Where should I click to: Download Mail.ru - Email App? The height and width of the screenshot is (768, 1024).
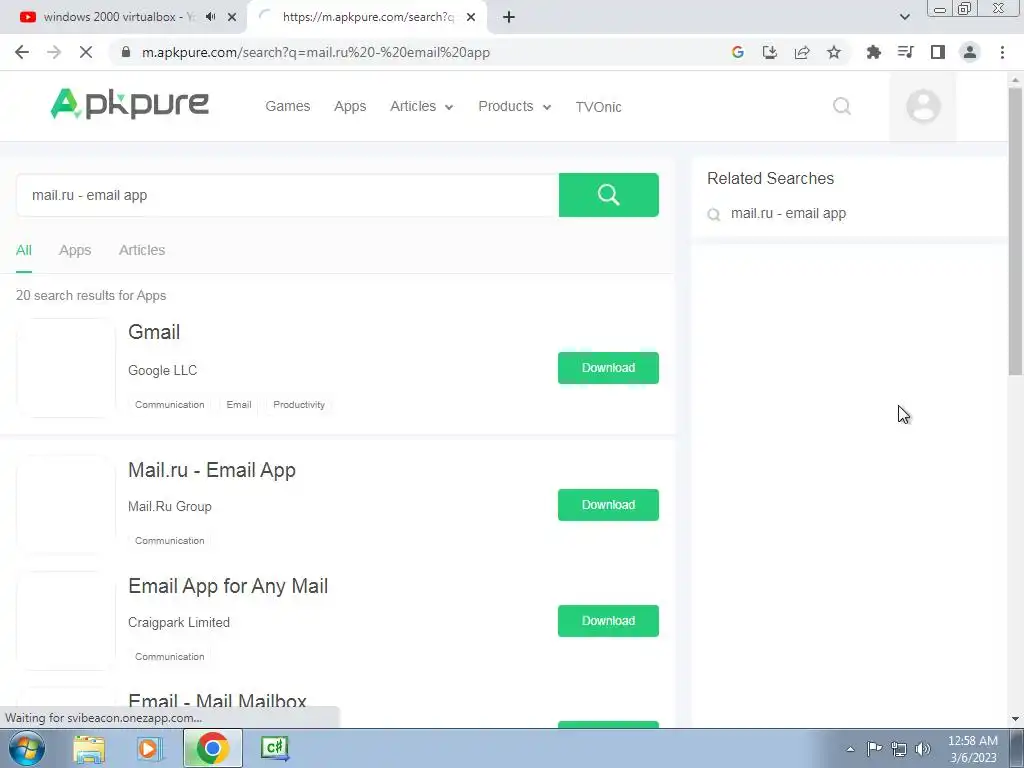[x=608, y=505]
